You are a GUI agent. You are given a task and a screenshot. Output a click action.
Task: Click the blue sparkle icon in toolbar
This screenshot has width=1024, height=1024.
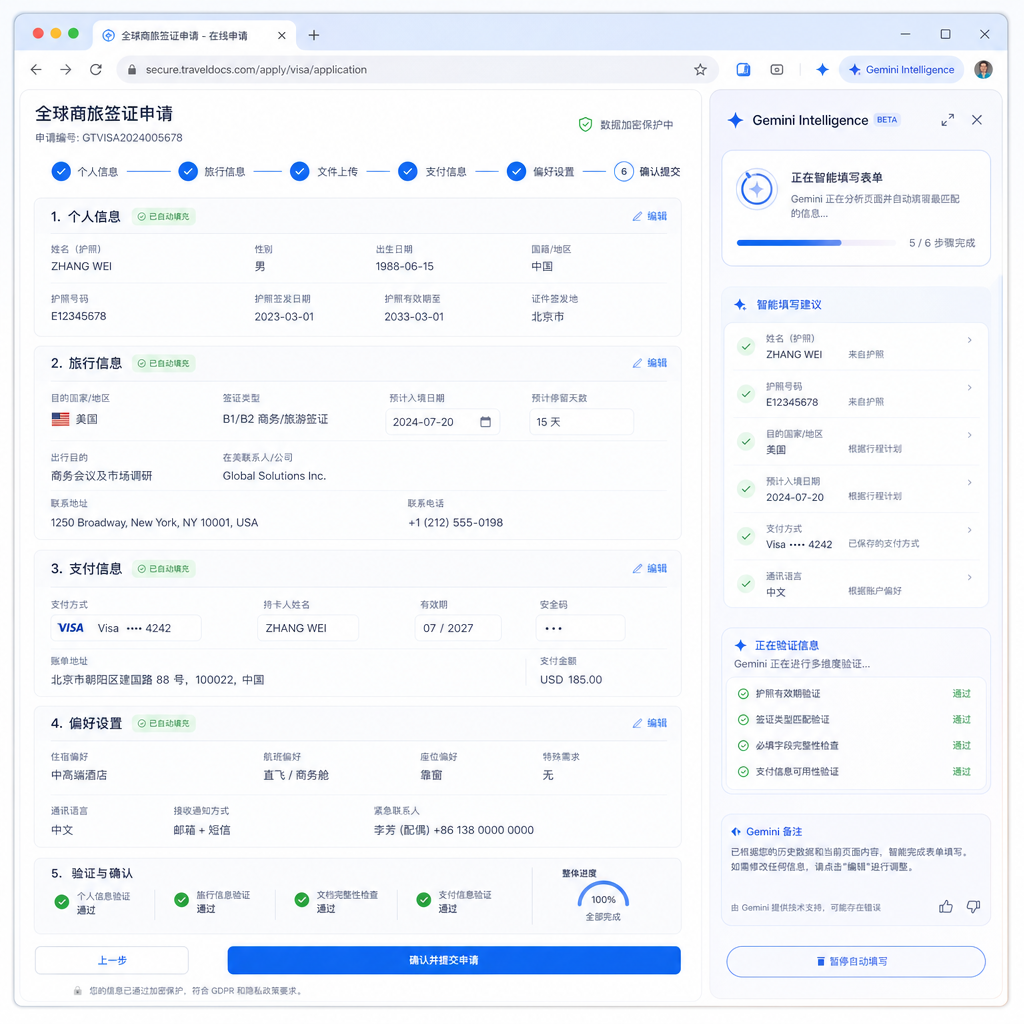[822, 69]
